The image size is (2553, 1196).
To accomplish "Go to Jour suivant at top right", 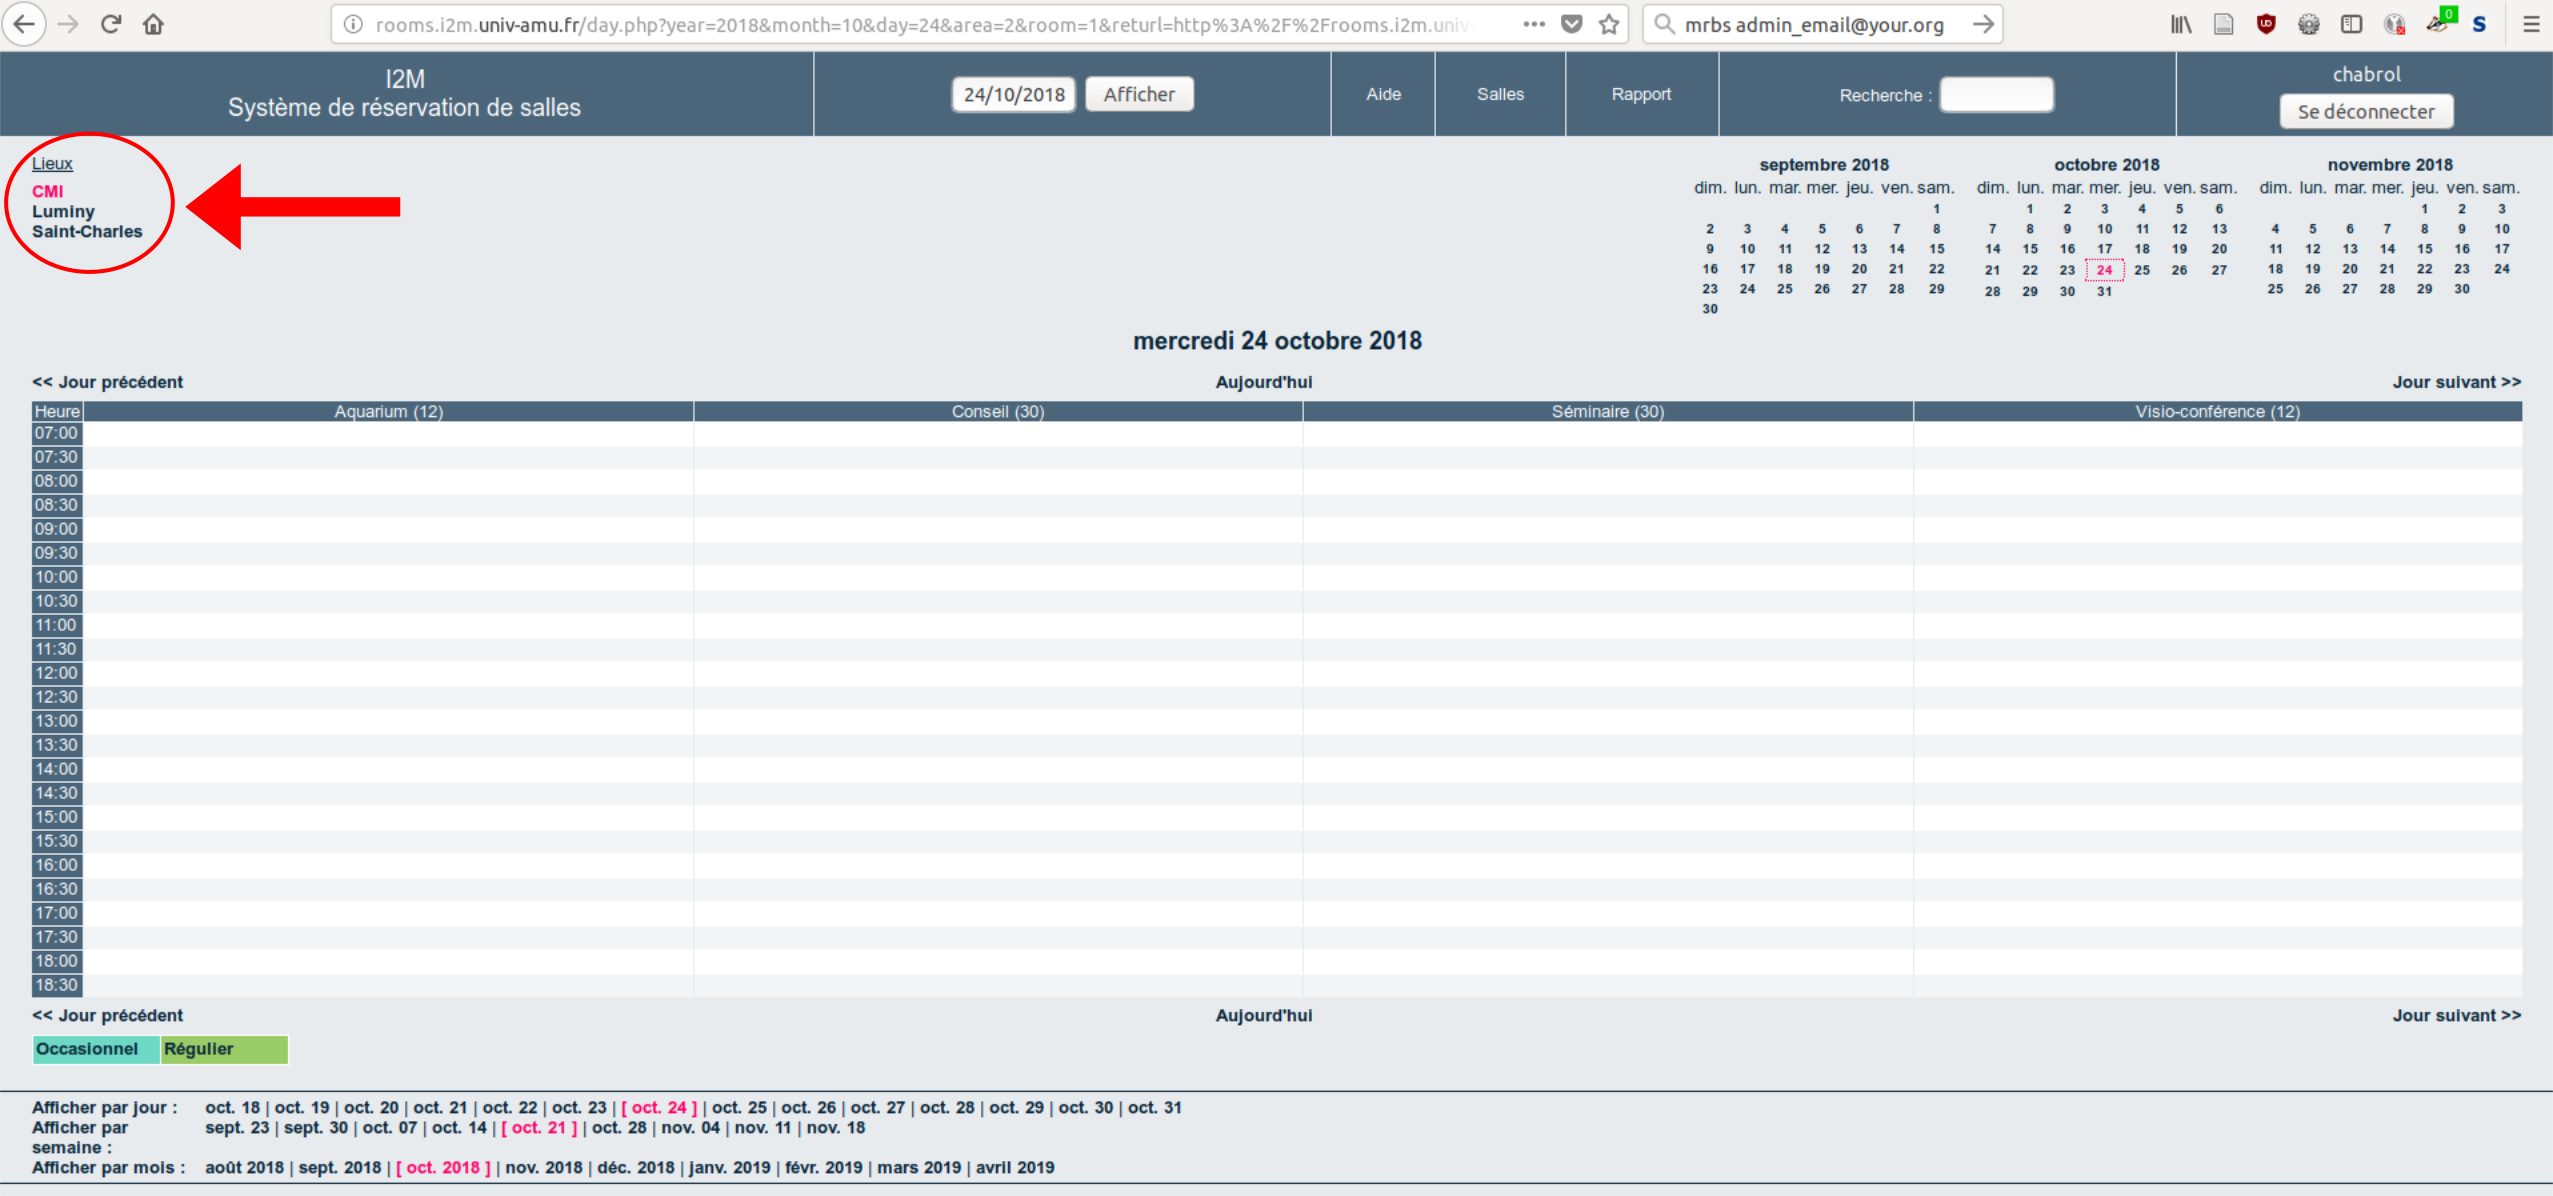I will tap(2455, 382).
